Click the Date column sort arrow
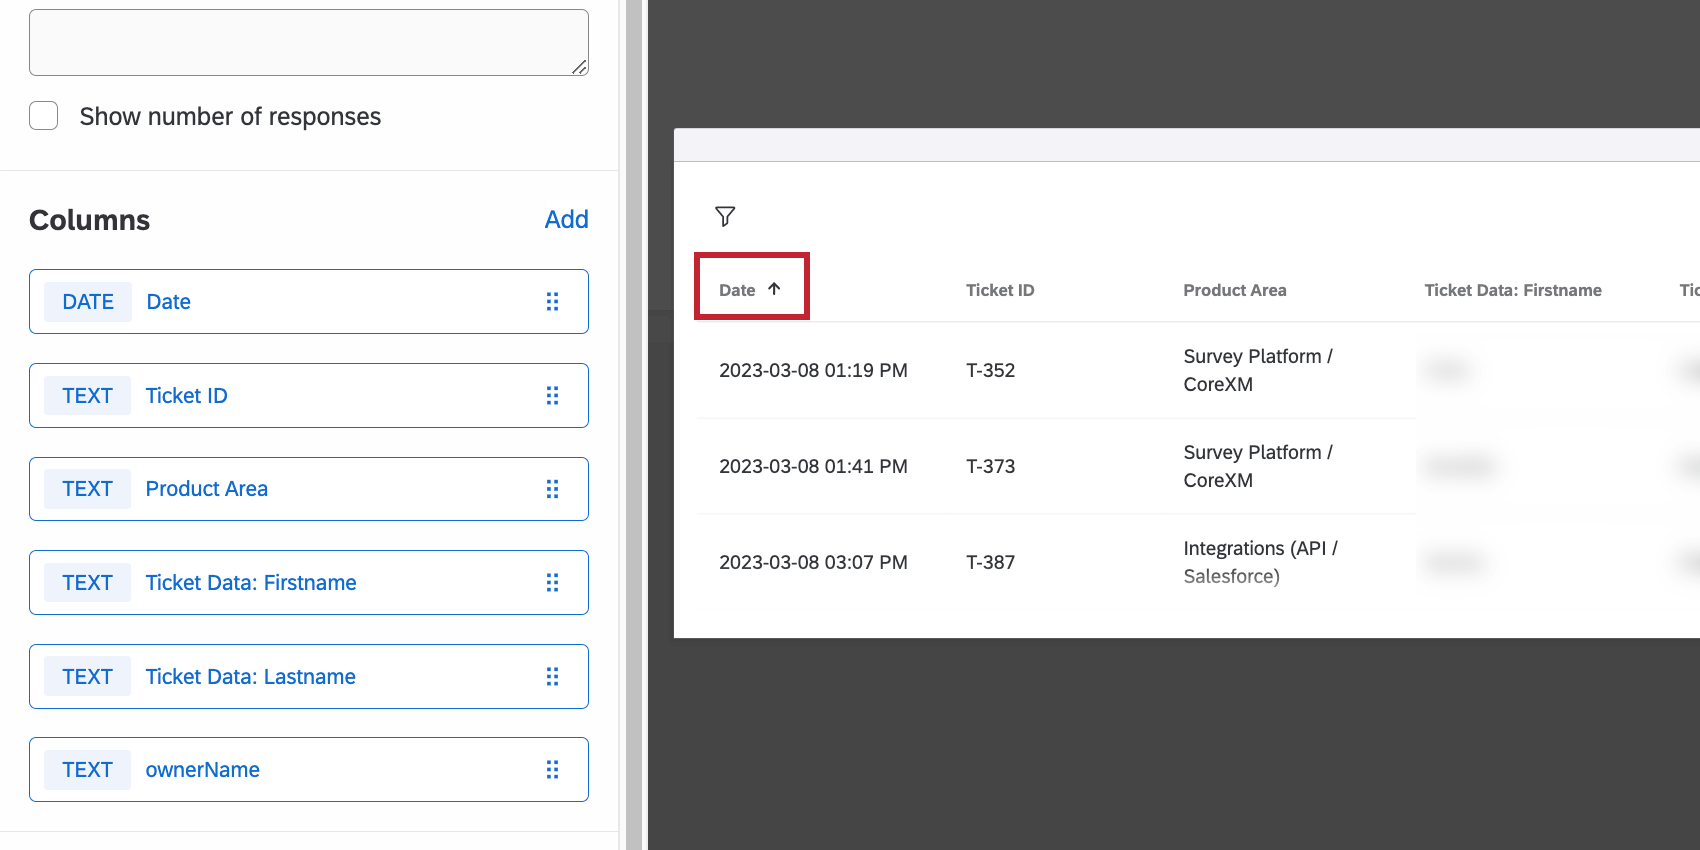The width and height of the screenshot is (1700, 850). click(x=774, y=289)
